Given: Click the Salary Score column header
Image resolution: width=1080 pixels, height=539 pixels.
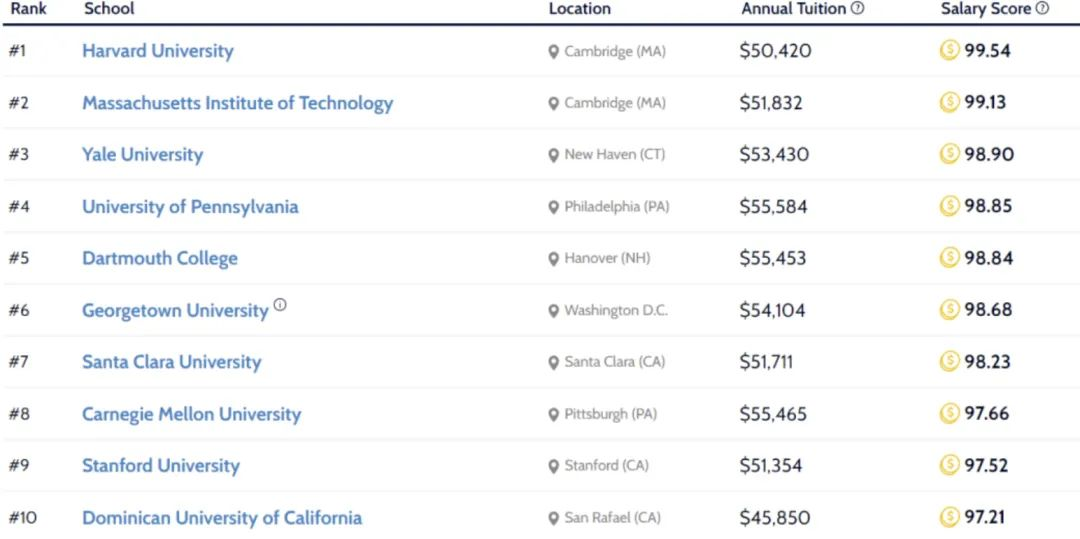Looking at the screenshot, I should pos(985,9).
